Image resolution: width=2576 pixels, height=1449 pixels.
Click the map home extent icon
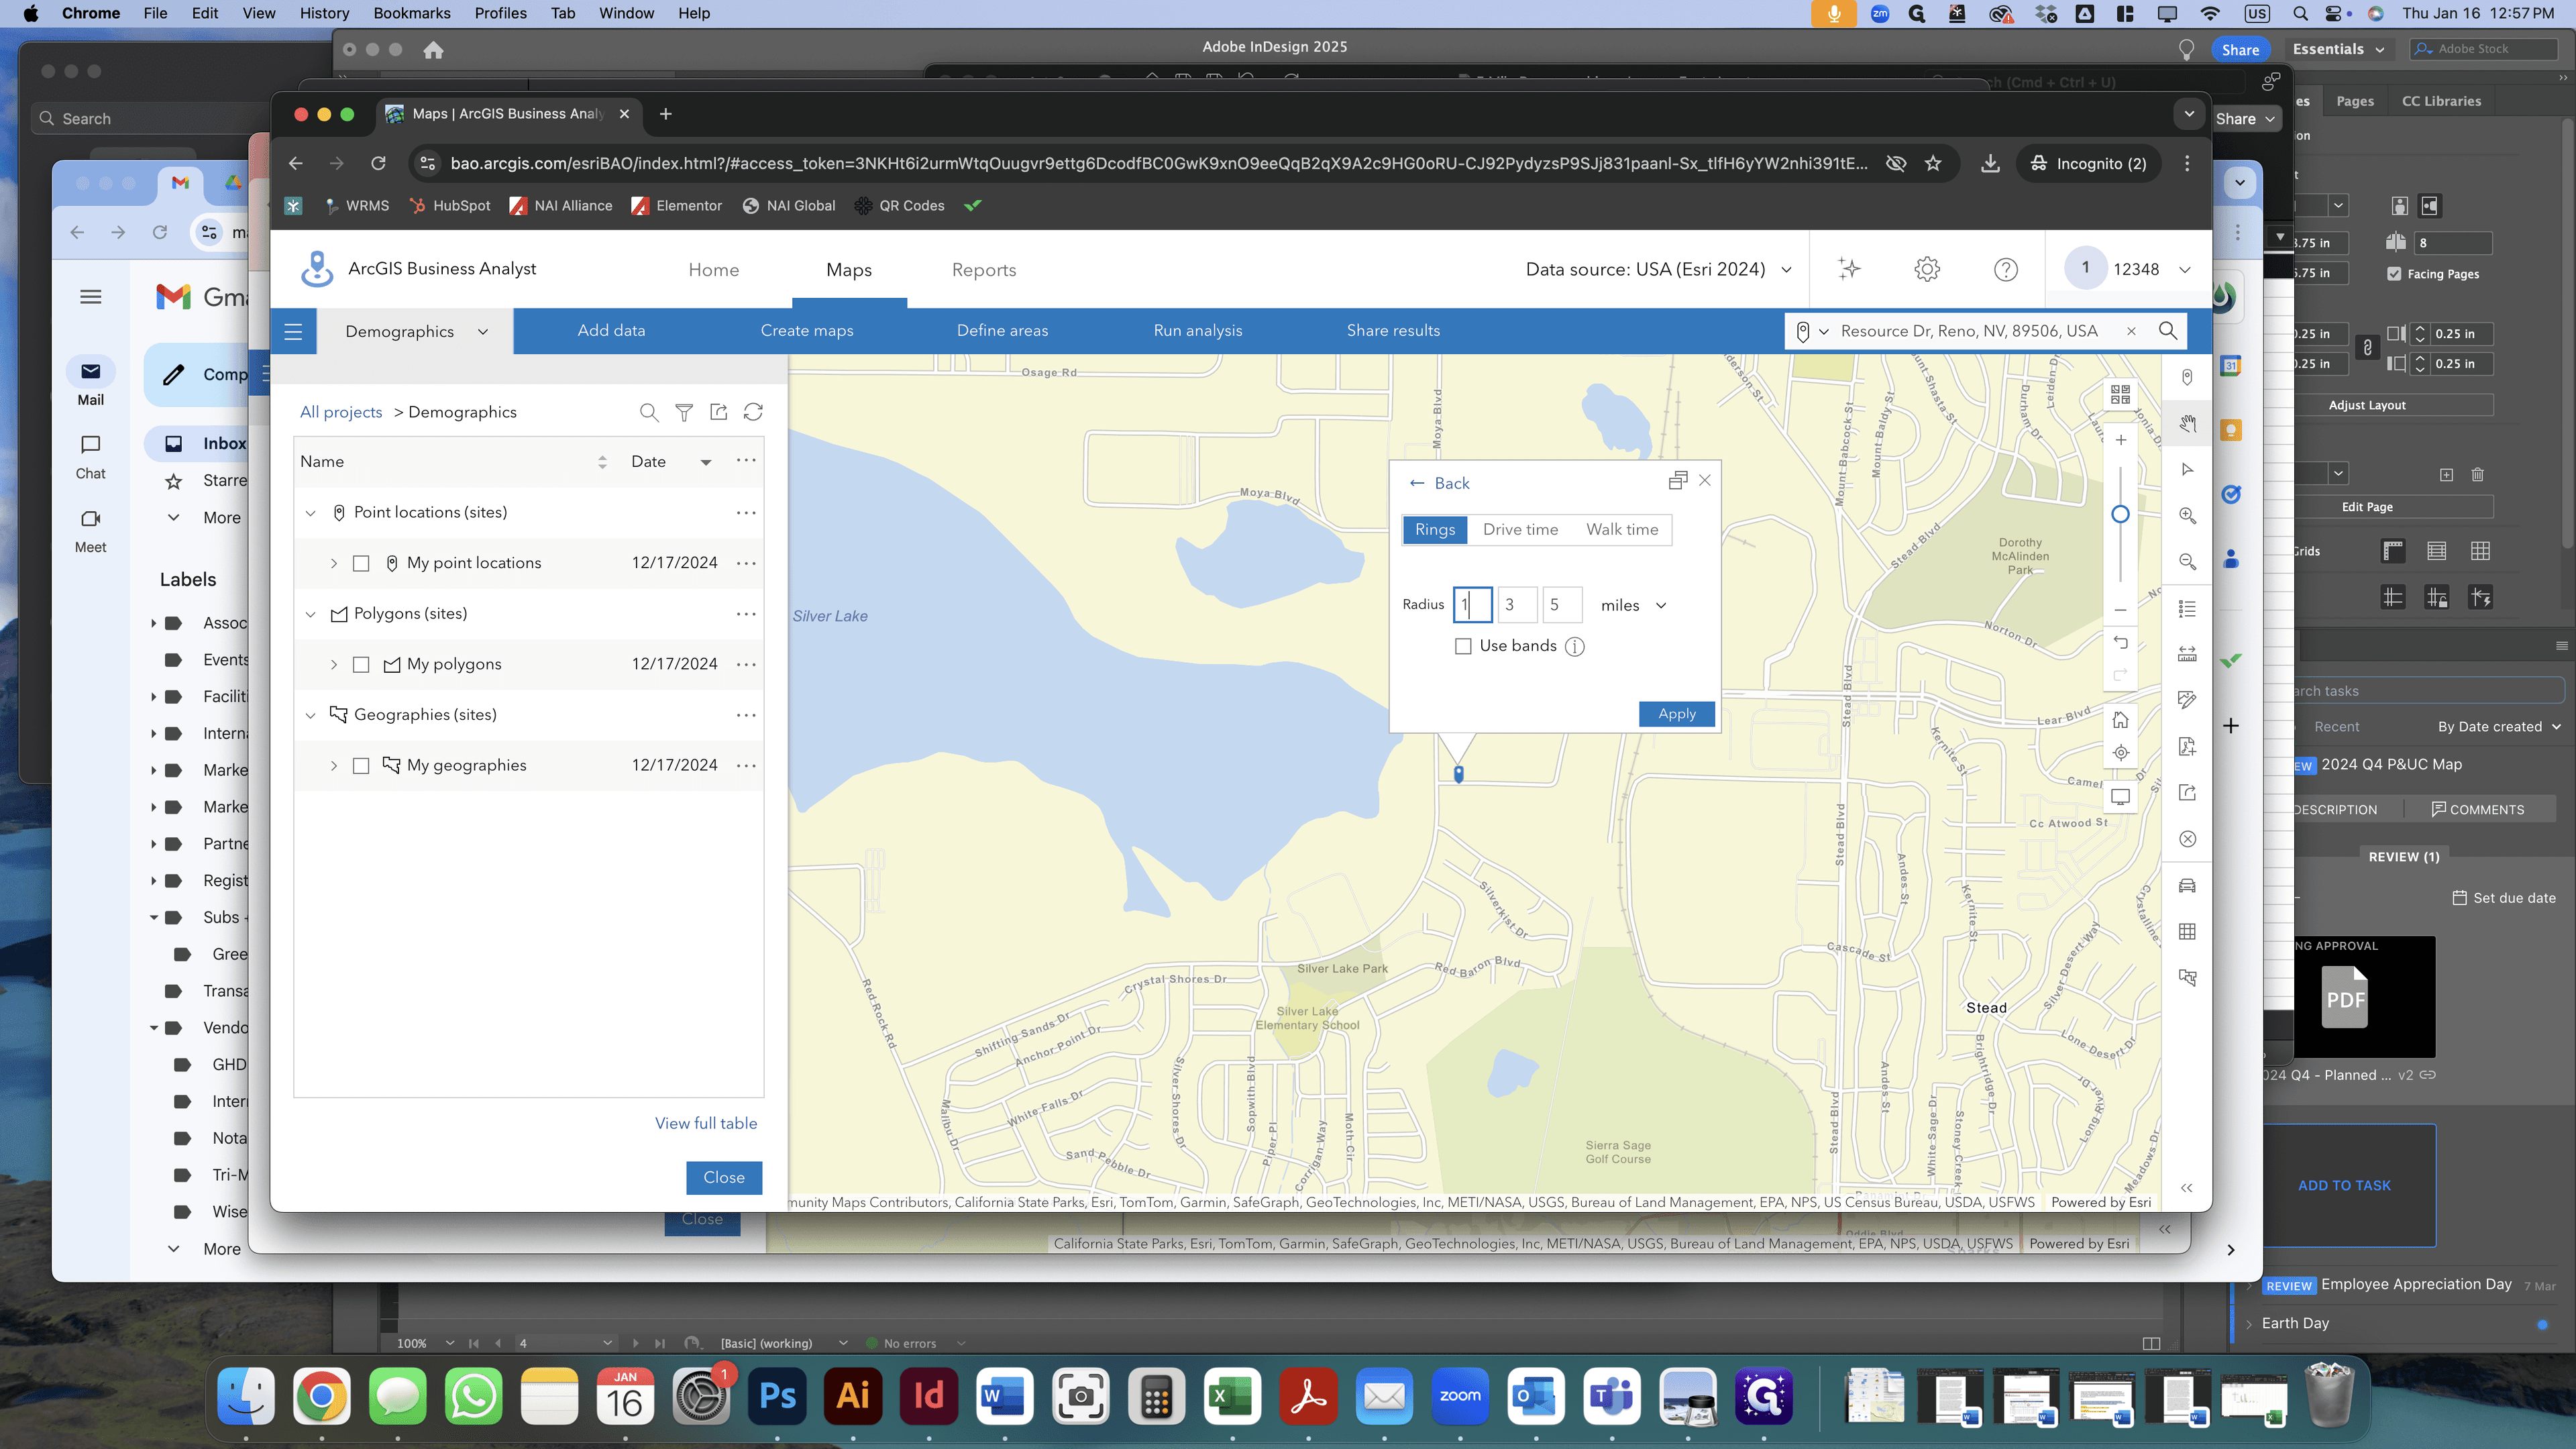2120,720
